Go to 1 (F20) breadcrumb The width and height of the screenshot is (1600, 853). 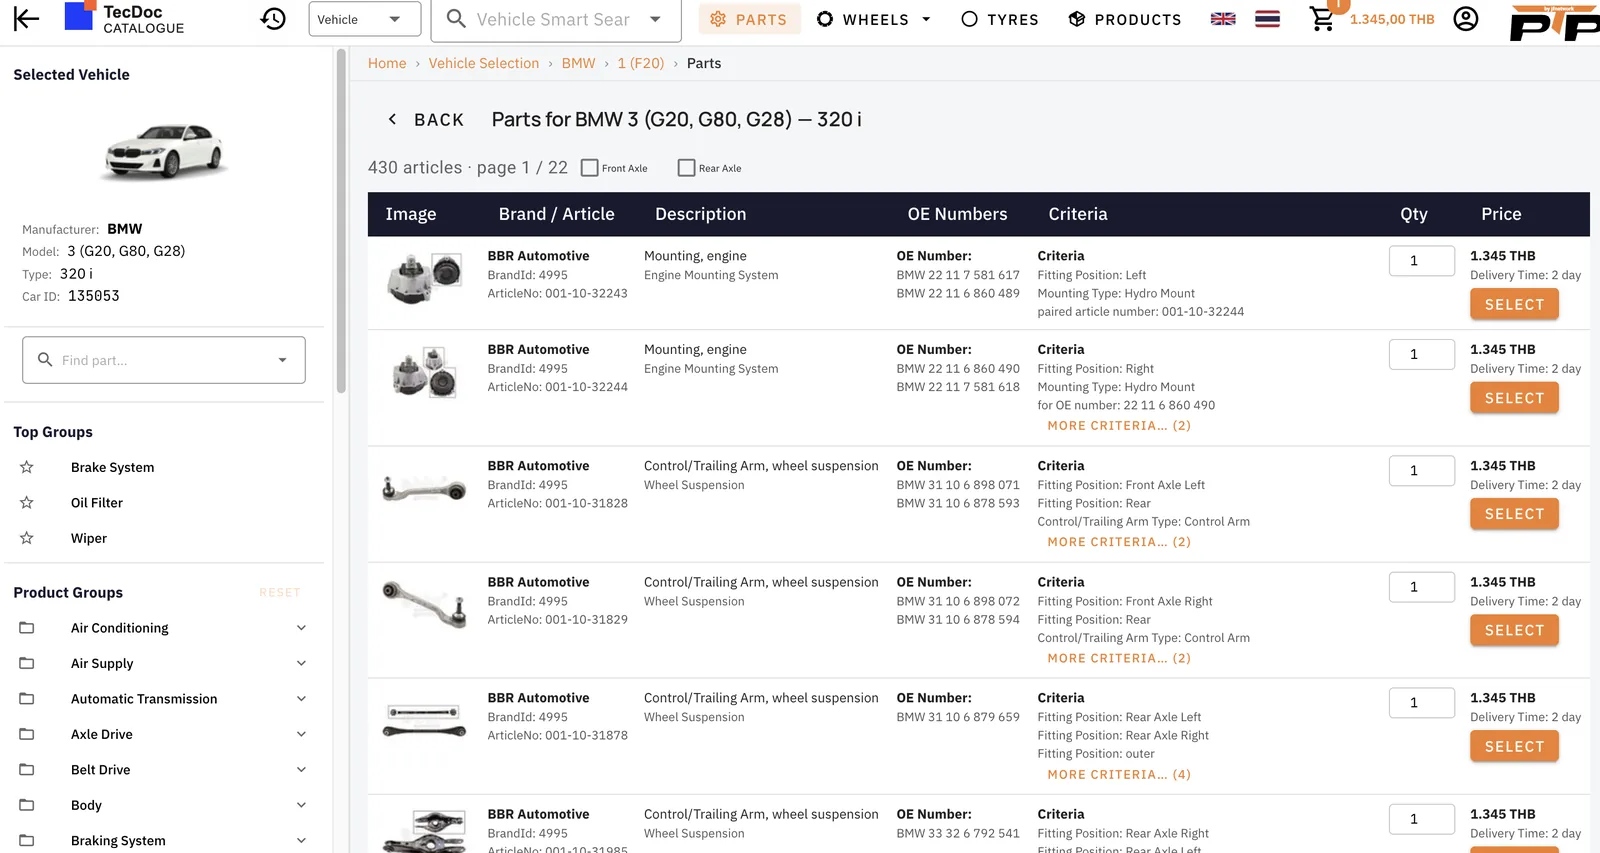[641, 63]
